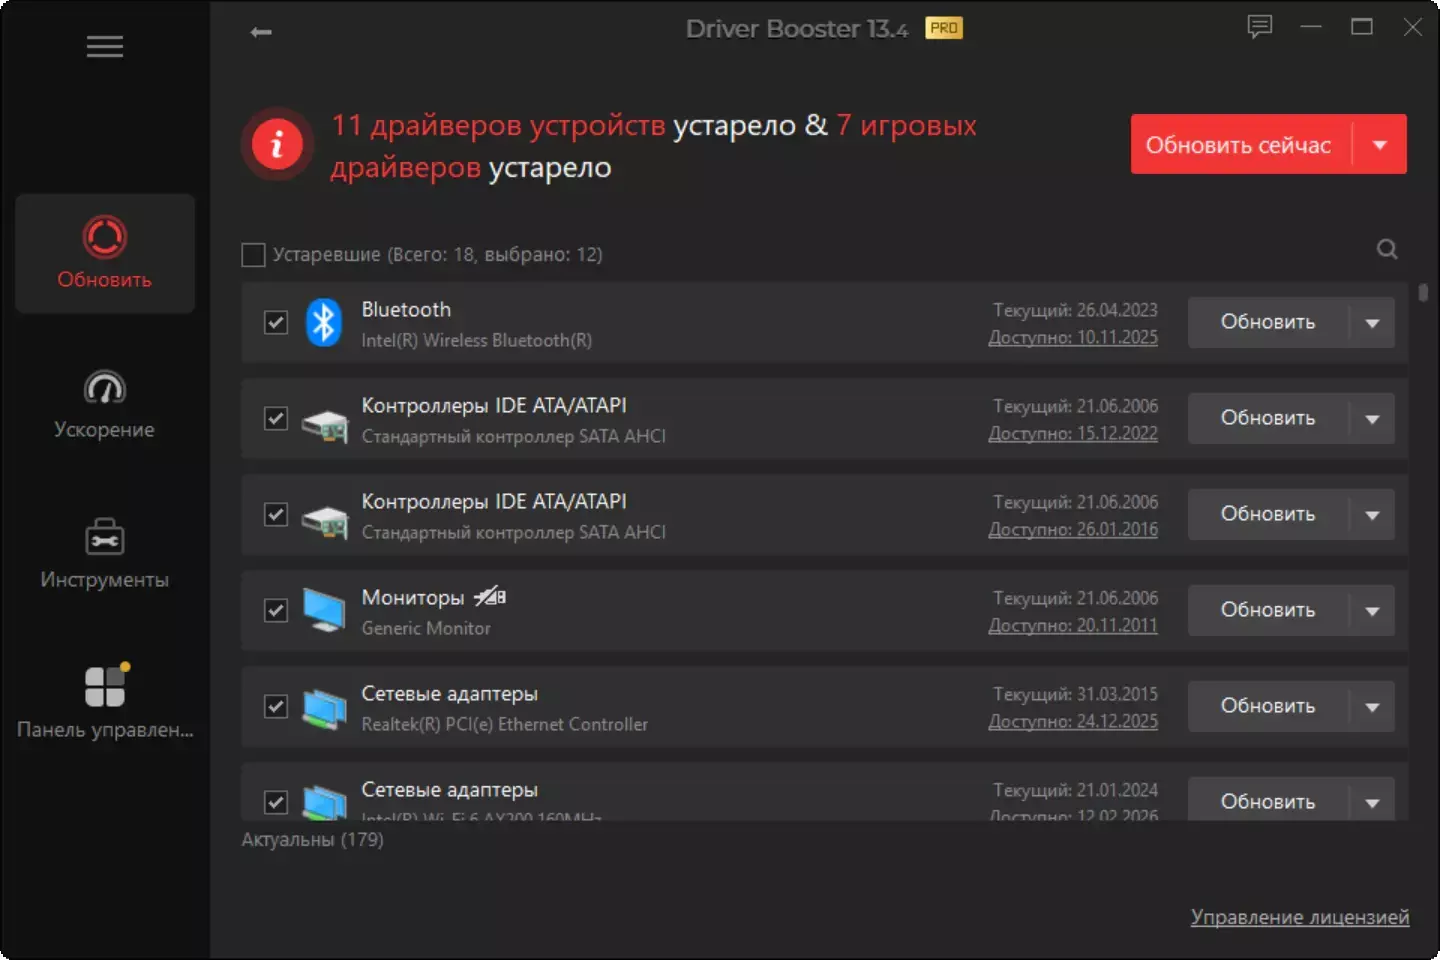Click Текущий: 31.03.2015 date text
The image size is (1440, 960).
(x=1075, y=694)
